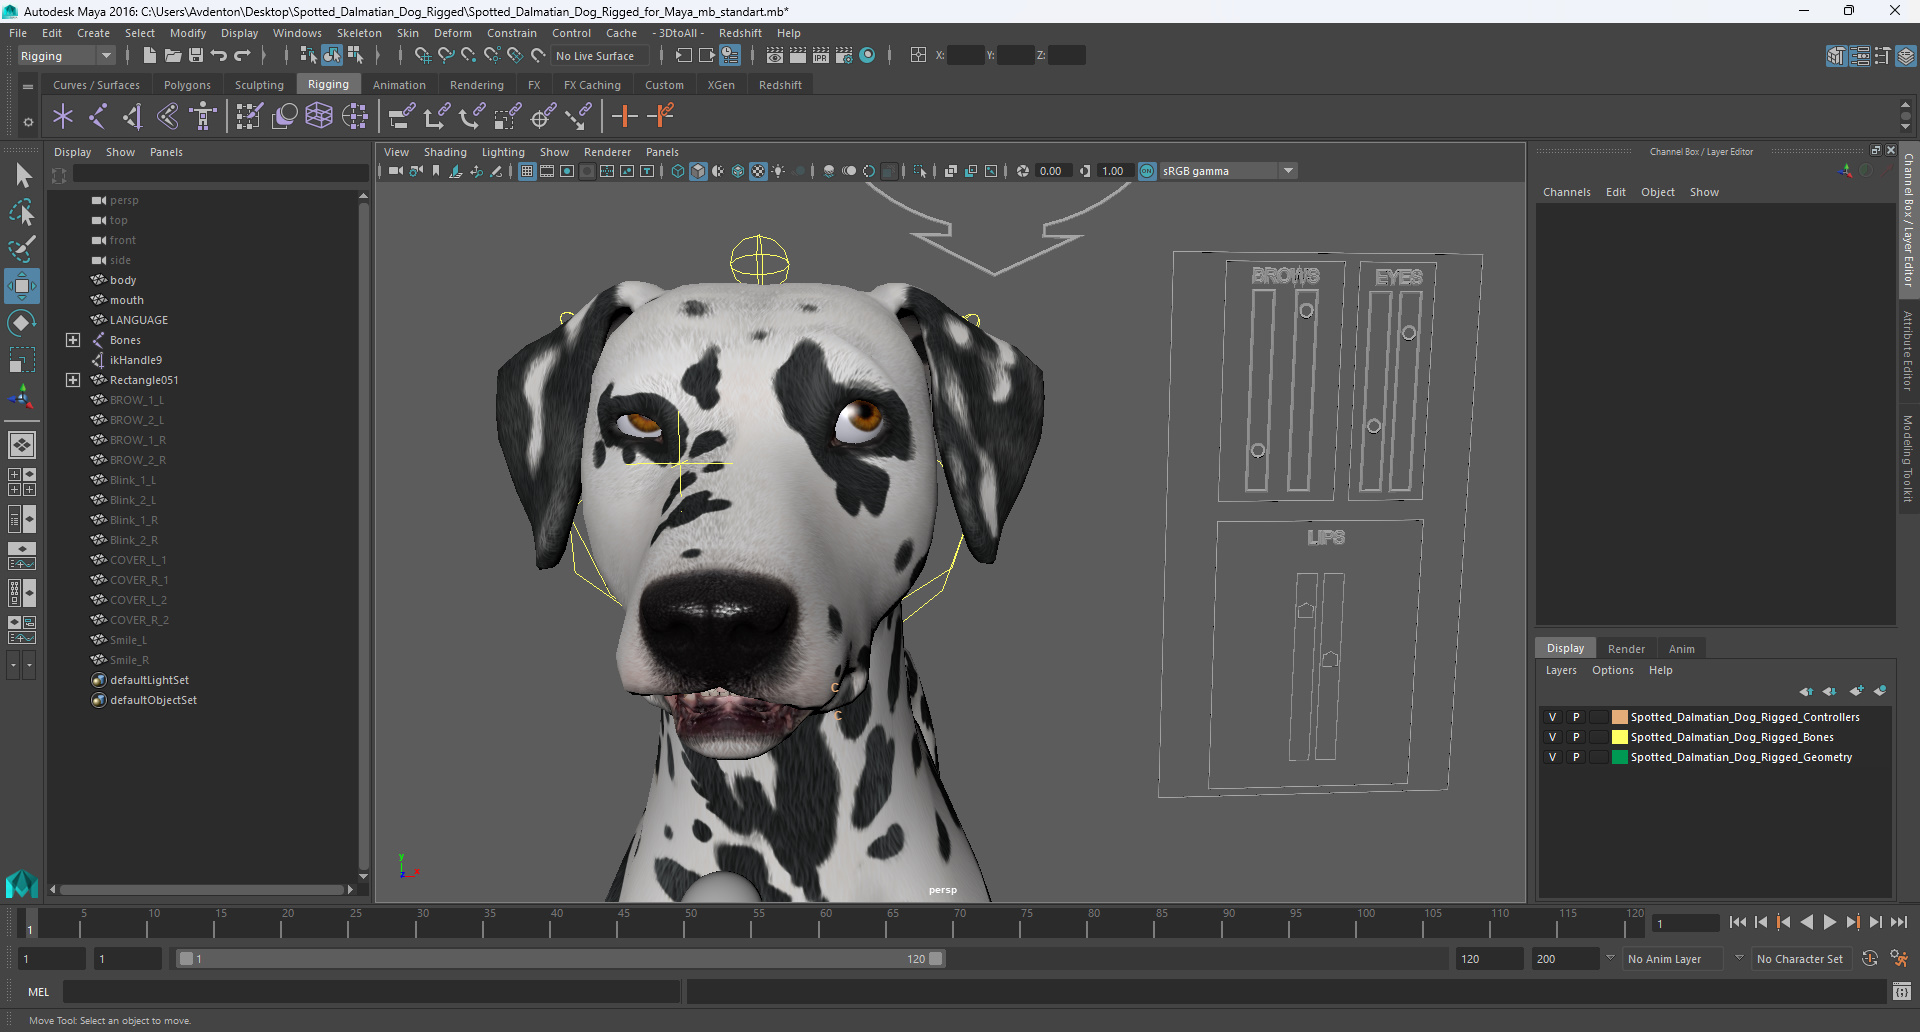Viewport: 1920px width, 1032px height.
Task: Click the go to start of playback button
Action: (x=1738, y=922)
